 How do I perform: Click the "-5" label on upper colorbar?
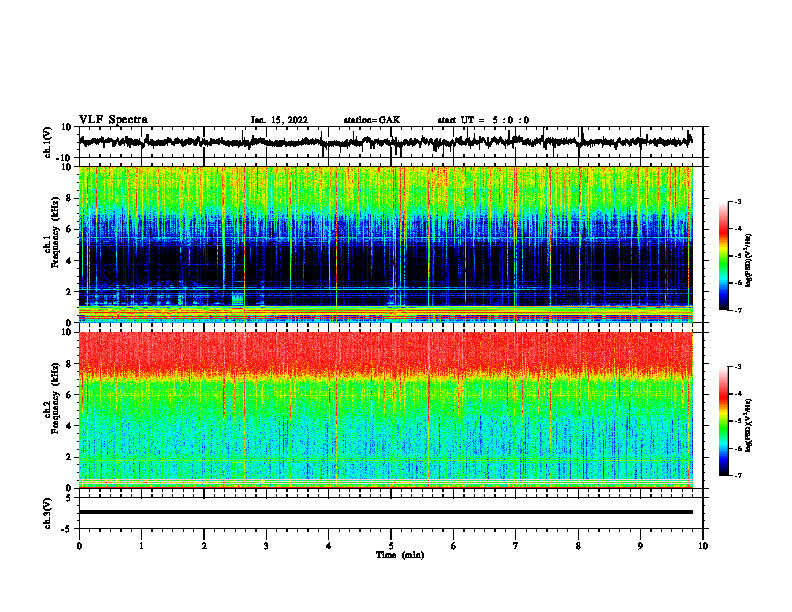737,256
